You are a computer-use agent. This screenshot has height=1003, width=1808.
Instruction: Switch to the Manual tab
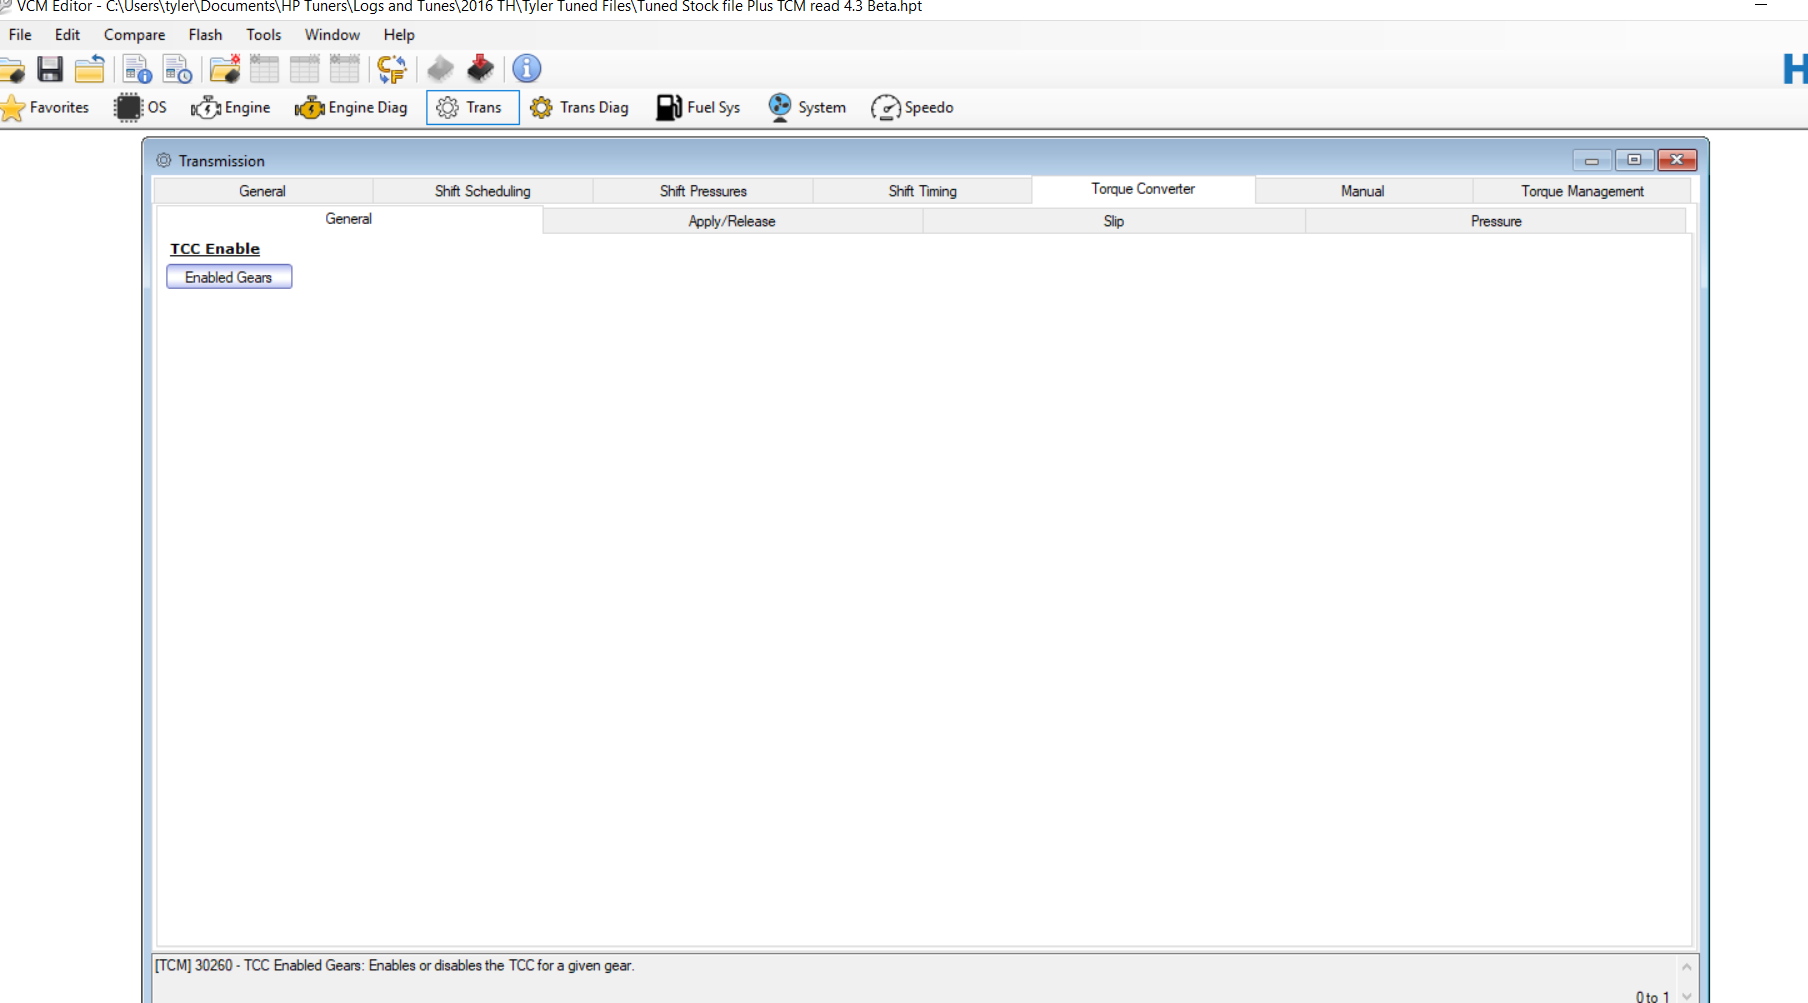(1362, 191)
